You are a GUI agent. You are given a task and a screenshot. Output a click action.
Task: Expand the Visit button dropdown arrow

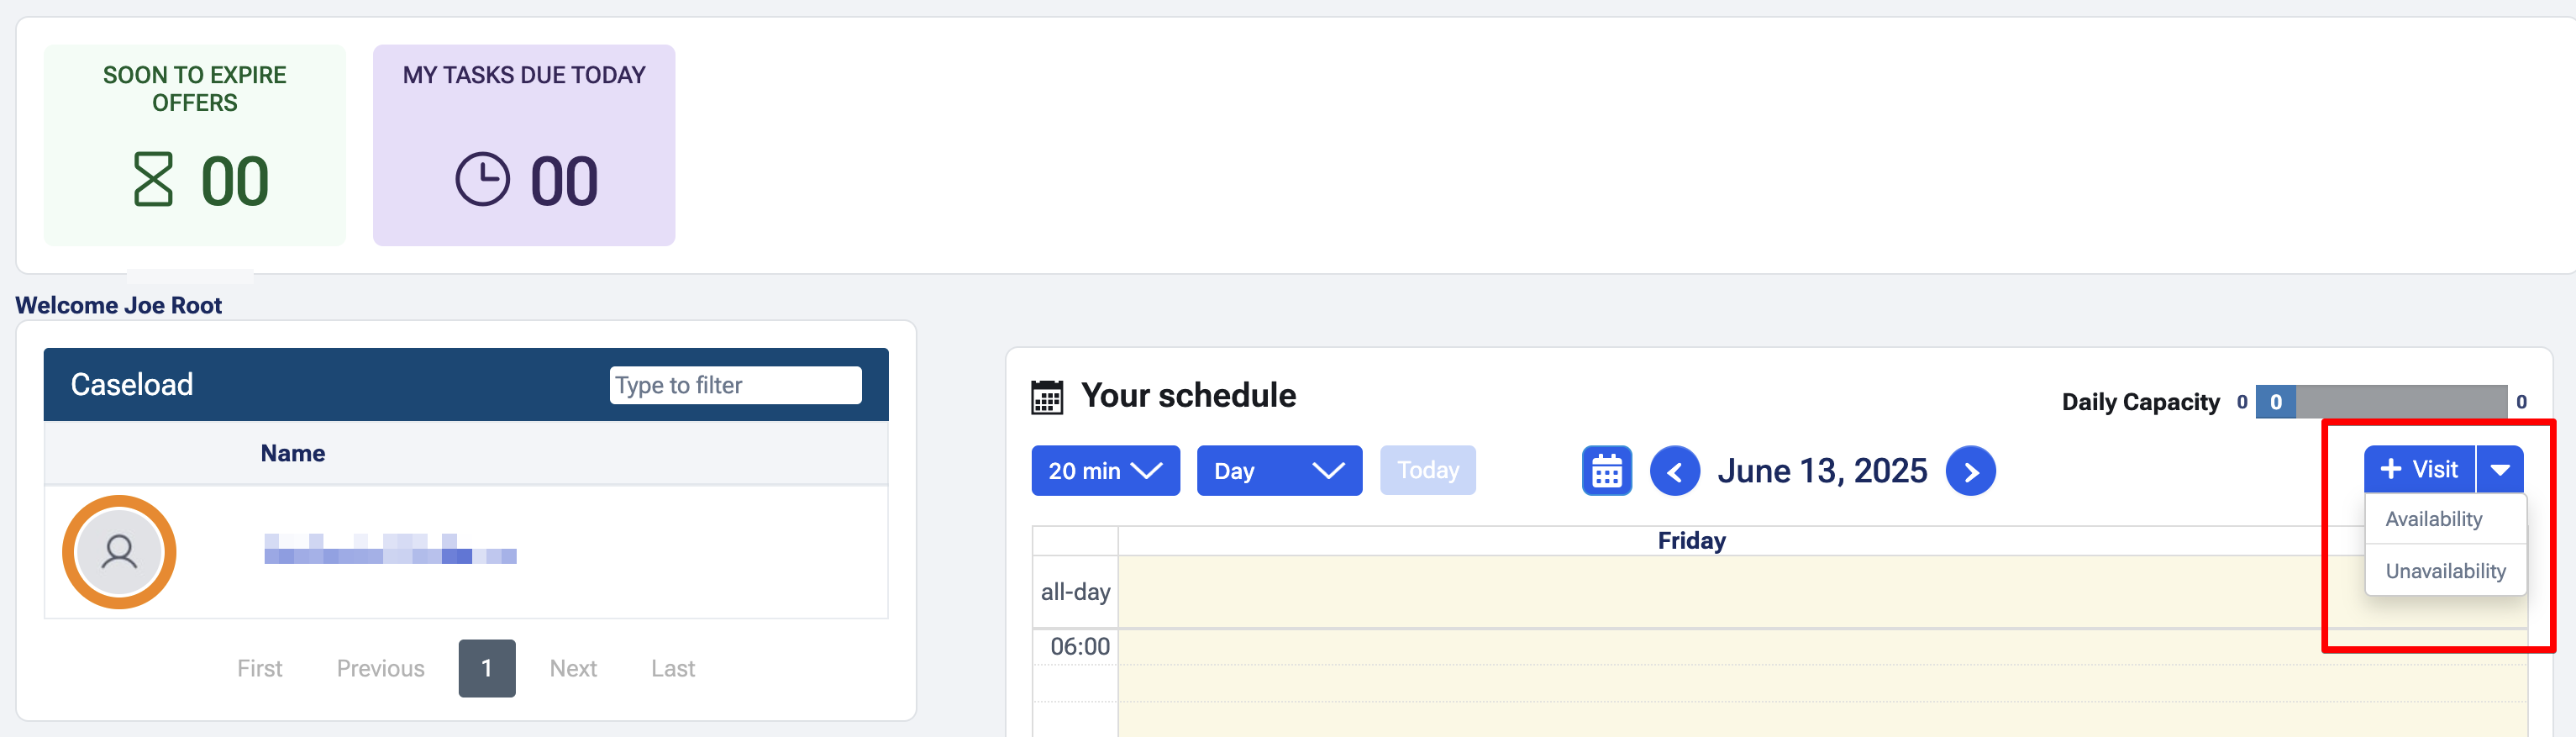tap(2500, 470)
